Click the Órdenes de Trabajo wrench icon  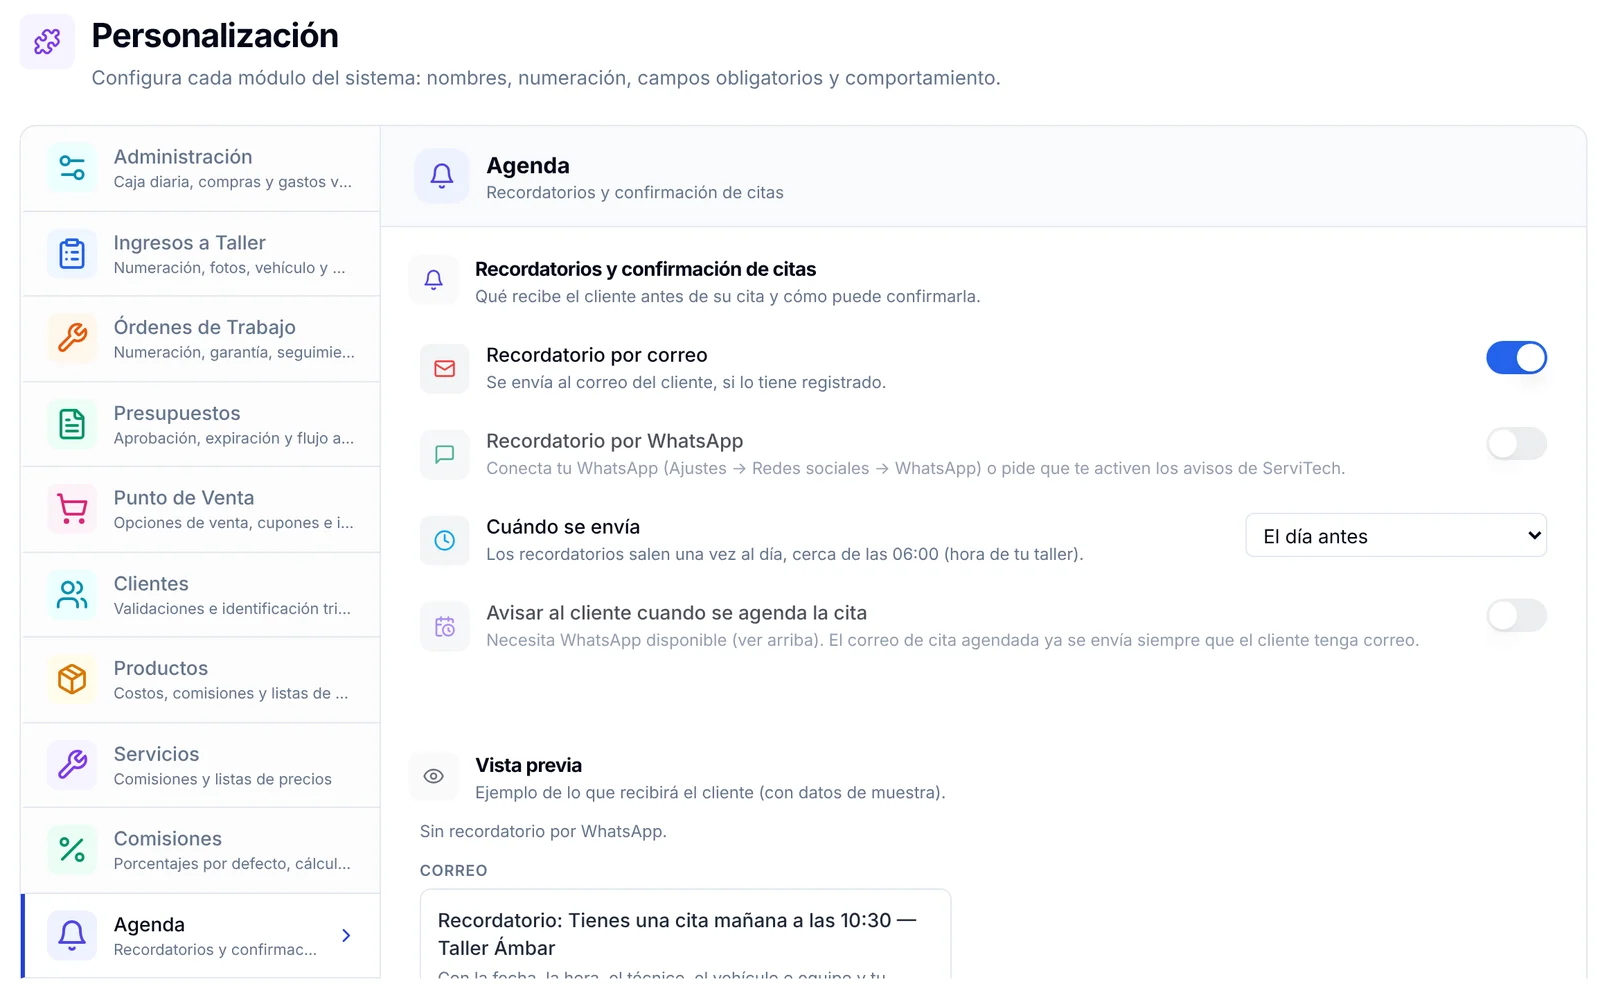tap(72, 338)
